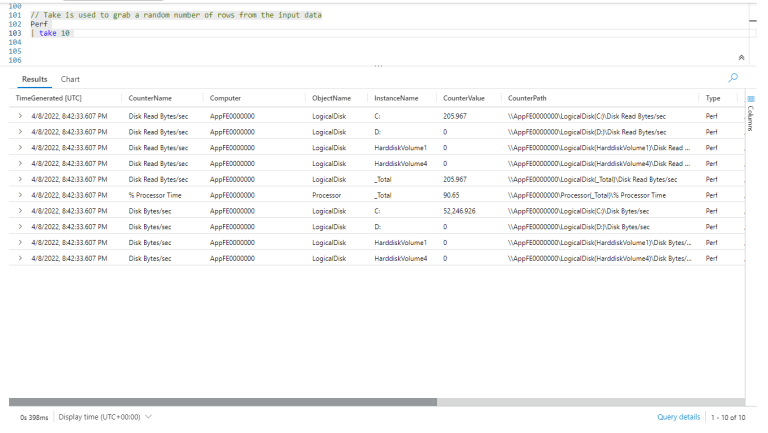Expand the Disk Bytes/sec D: row
Viewport: 768px width, 433px height.
(20, 227)
